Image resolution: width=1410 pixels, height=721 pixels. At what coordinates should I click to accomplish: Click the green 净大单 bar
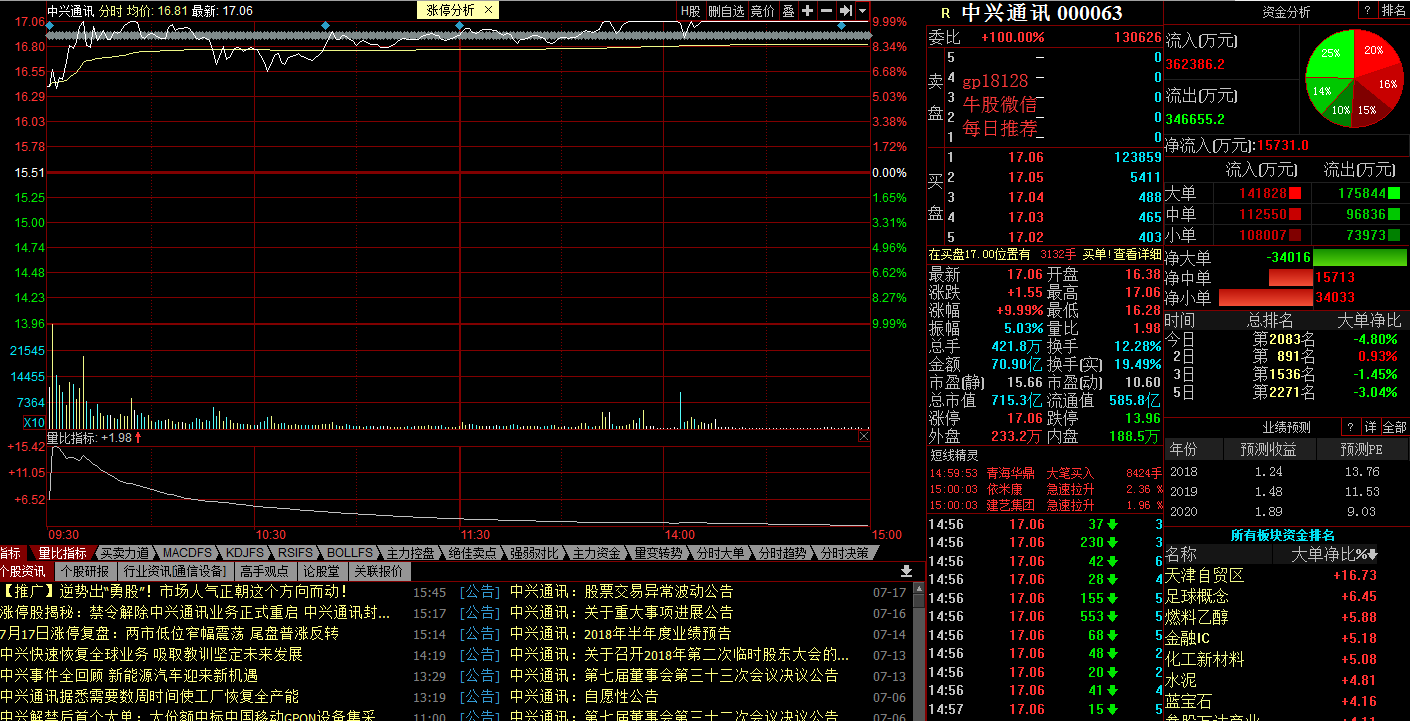(x=1359, y=258)
